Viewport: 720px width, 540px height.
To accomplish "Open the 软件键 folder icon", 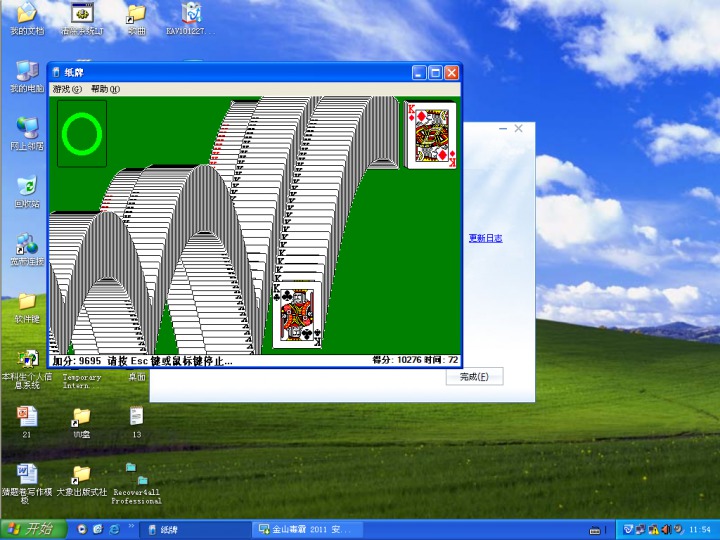I will click(27, 308).
